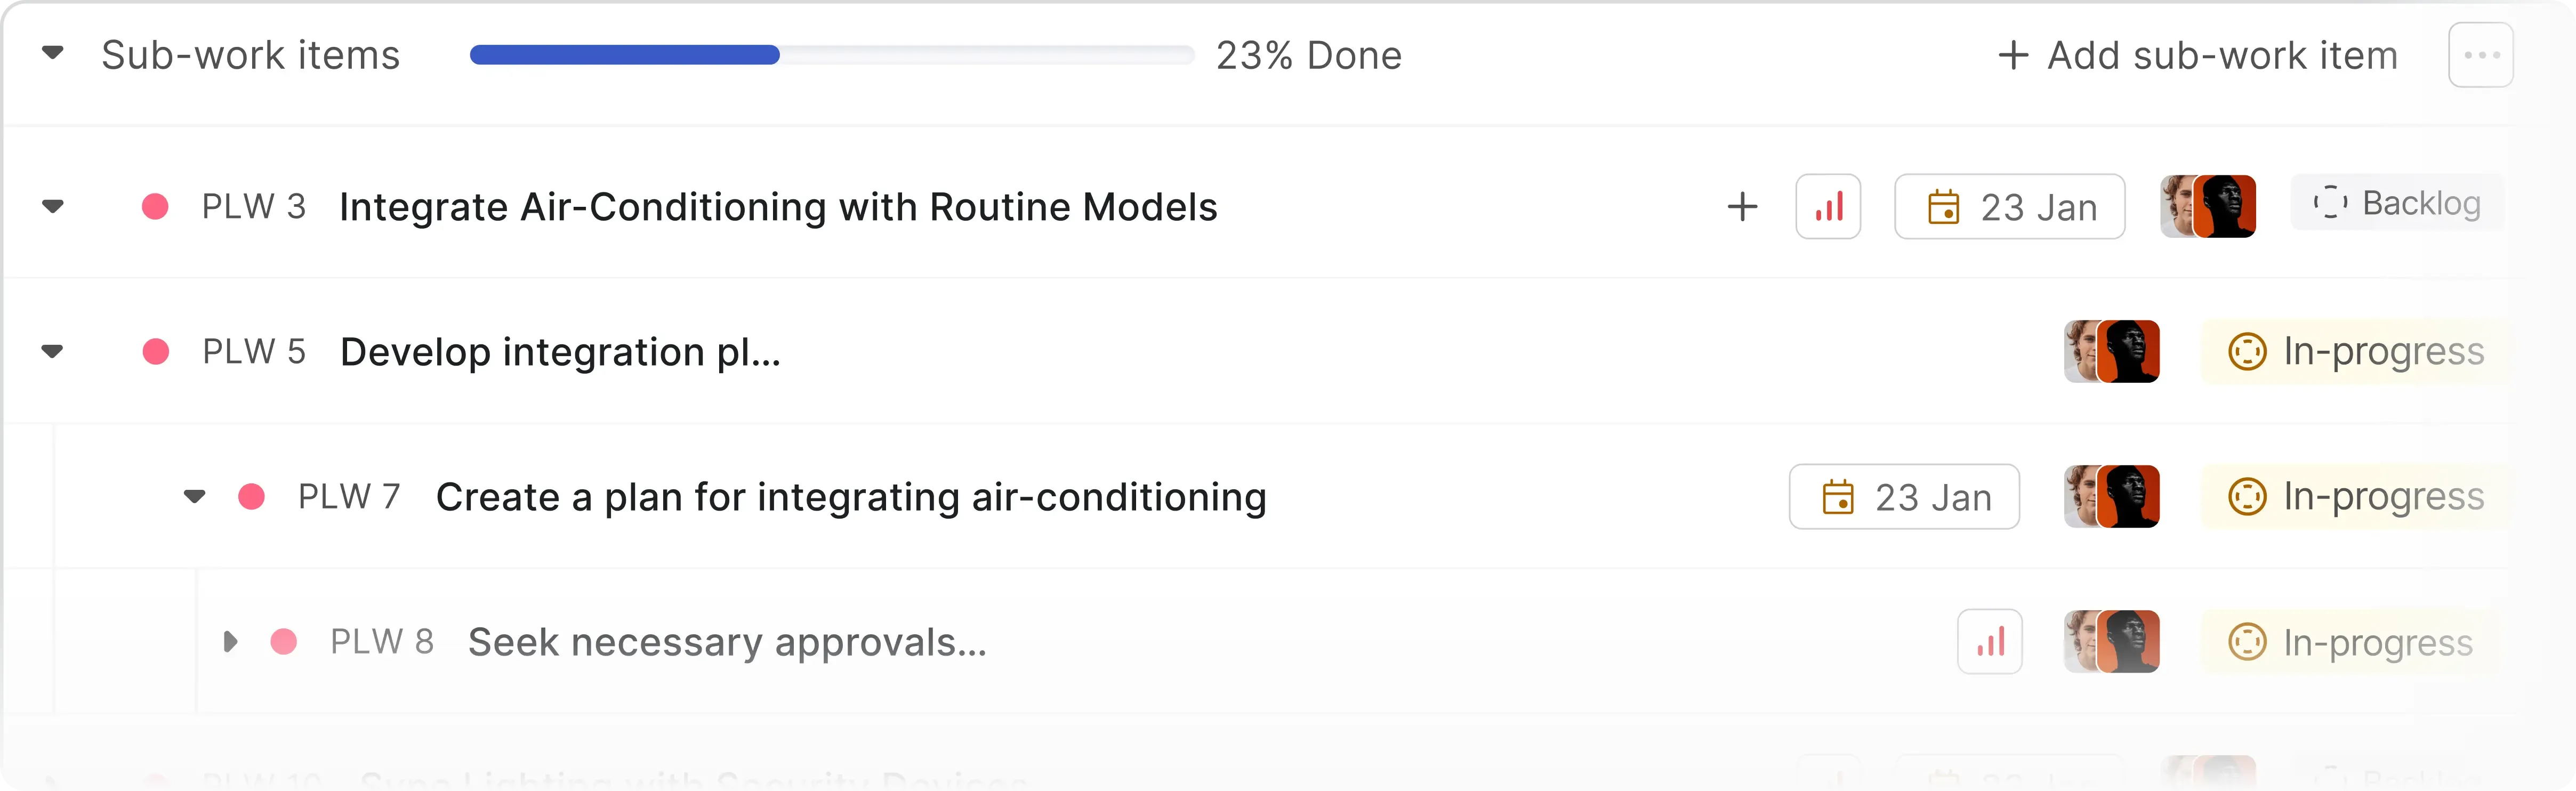Expand the PLW 8 Seek necessary approvals row
This screenshot has height=791, width=2576.
pyautogui.click(x=230, y=642)
